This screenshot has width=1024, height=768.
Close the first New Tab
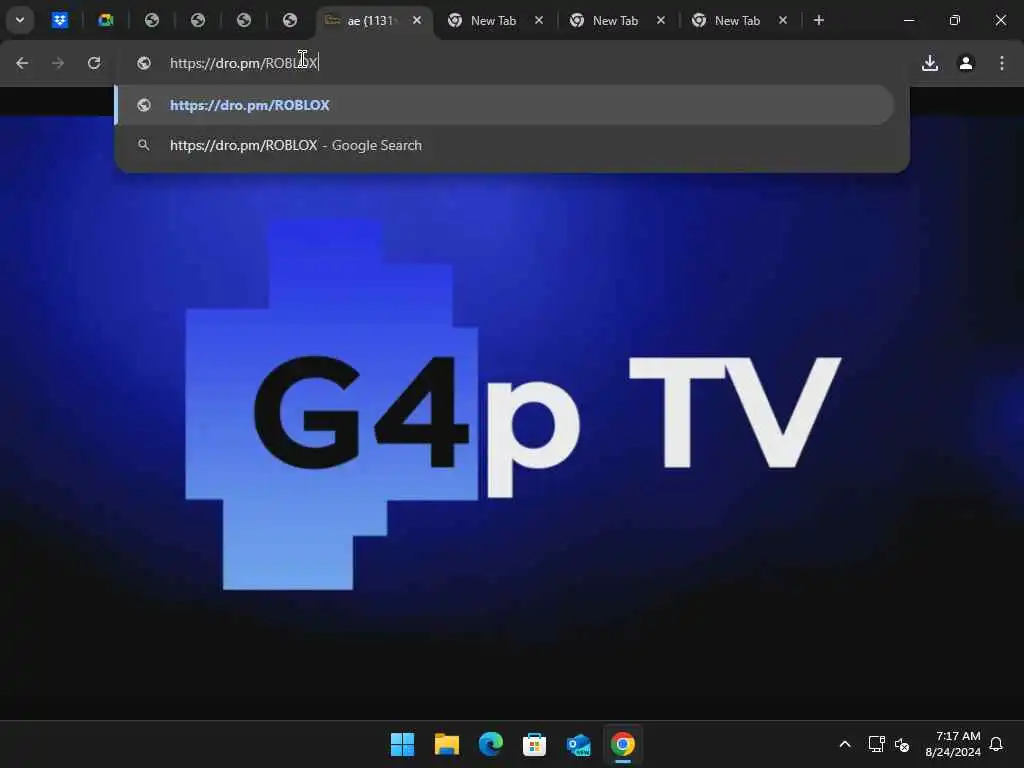(539, 20)
